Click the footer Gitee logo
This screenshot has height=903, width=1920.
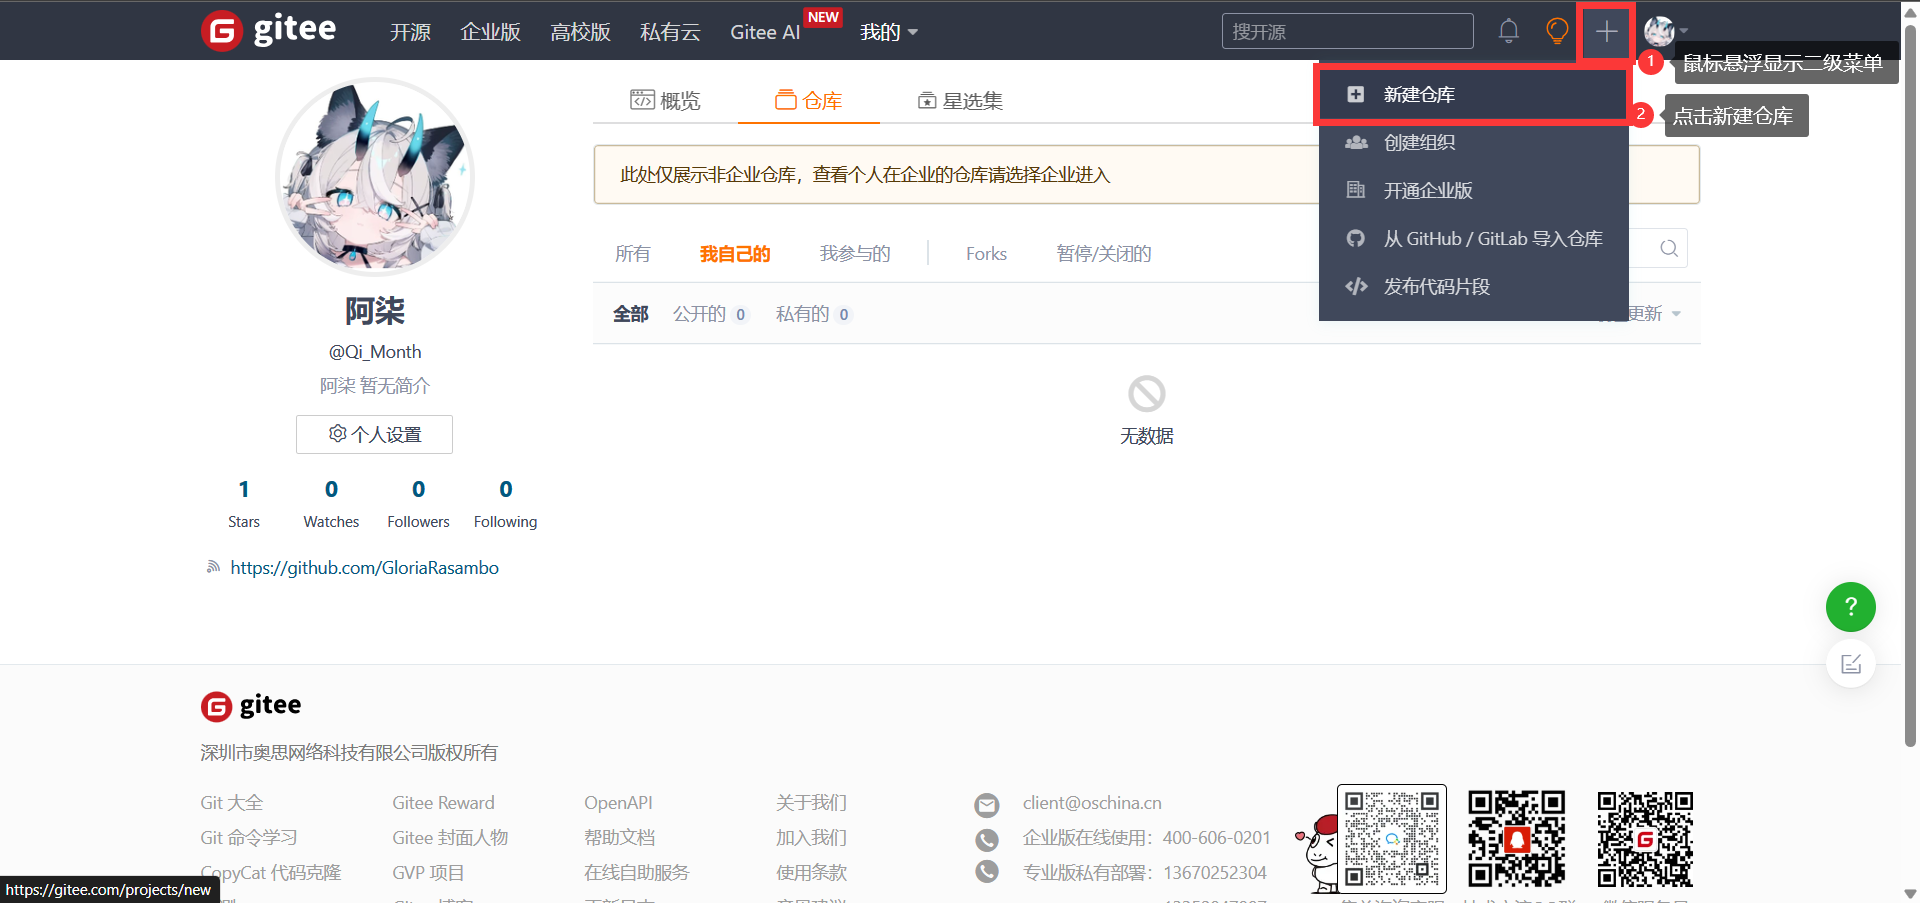(x=251, y=706)
